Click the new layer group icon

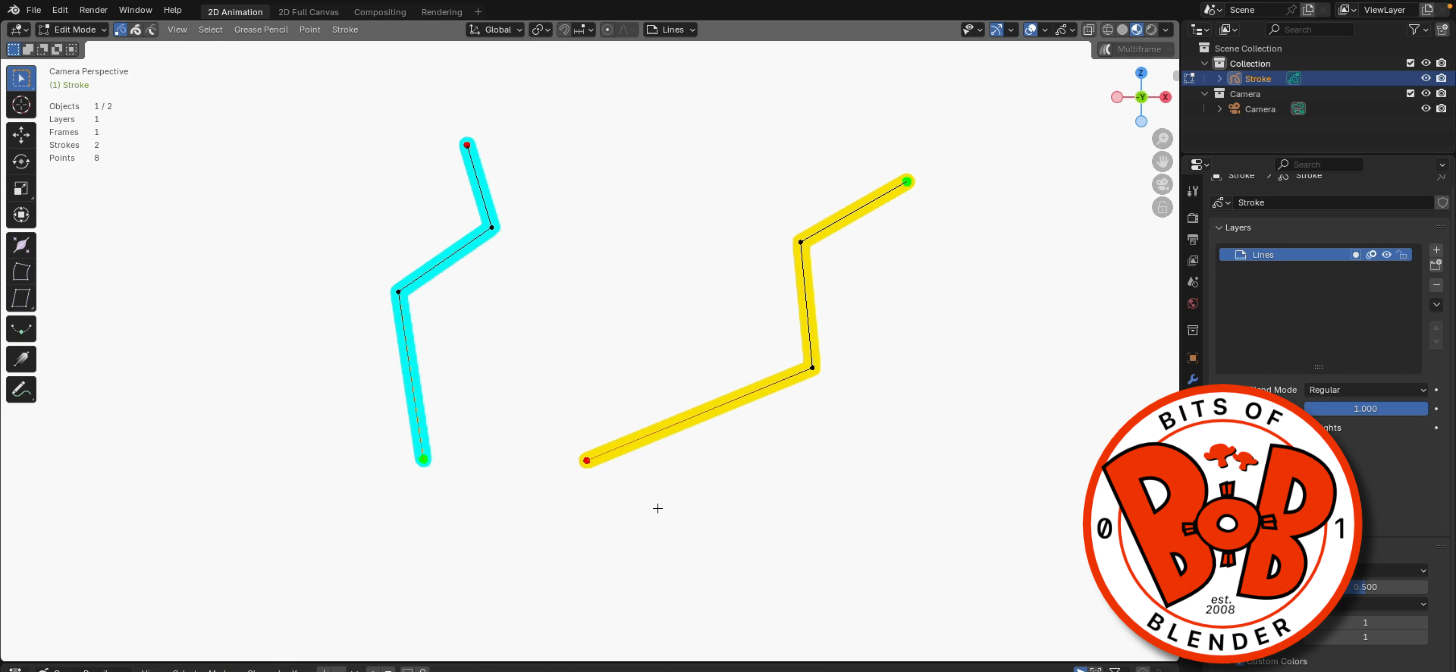tap(1436, 265)
